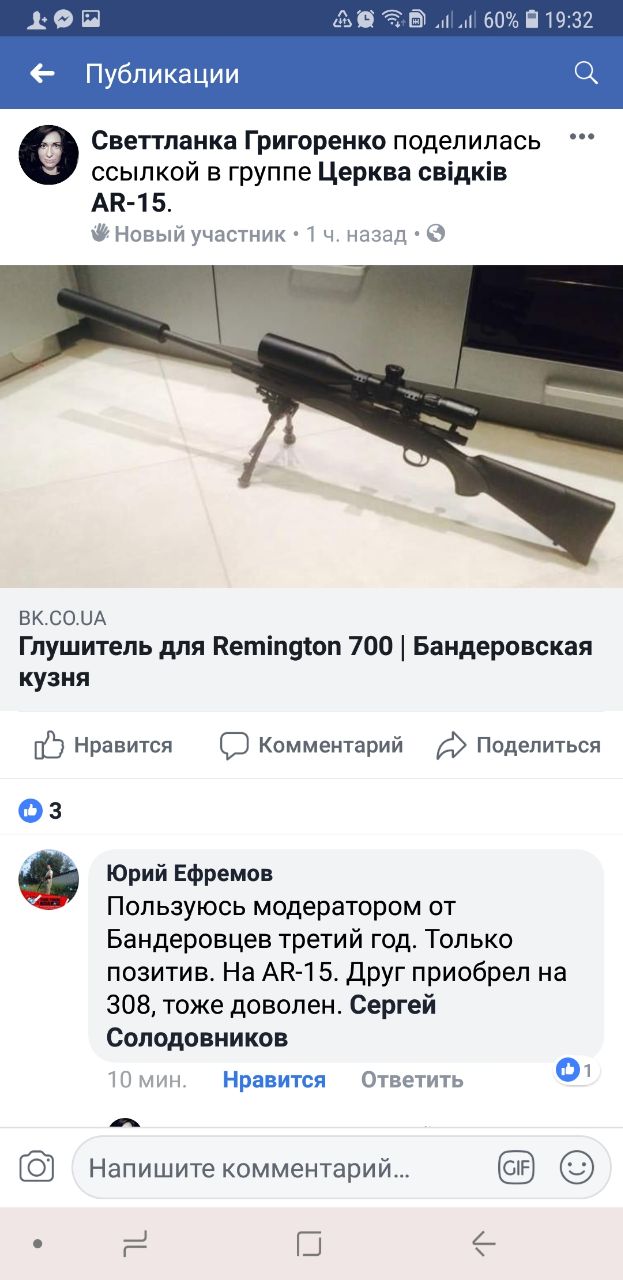Tap the Комментарий button
This screenshot has width=623, height=1280.
(x=311, y=745)
